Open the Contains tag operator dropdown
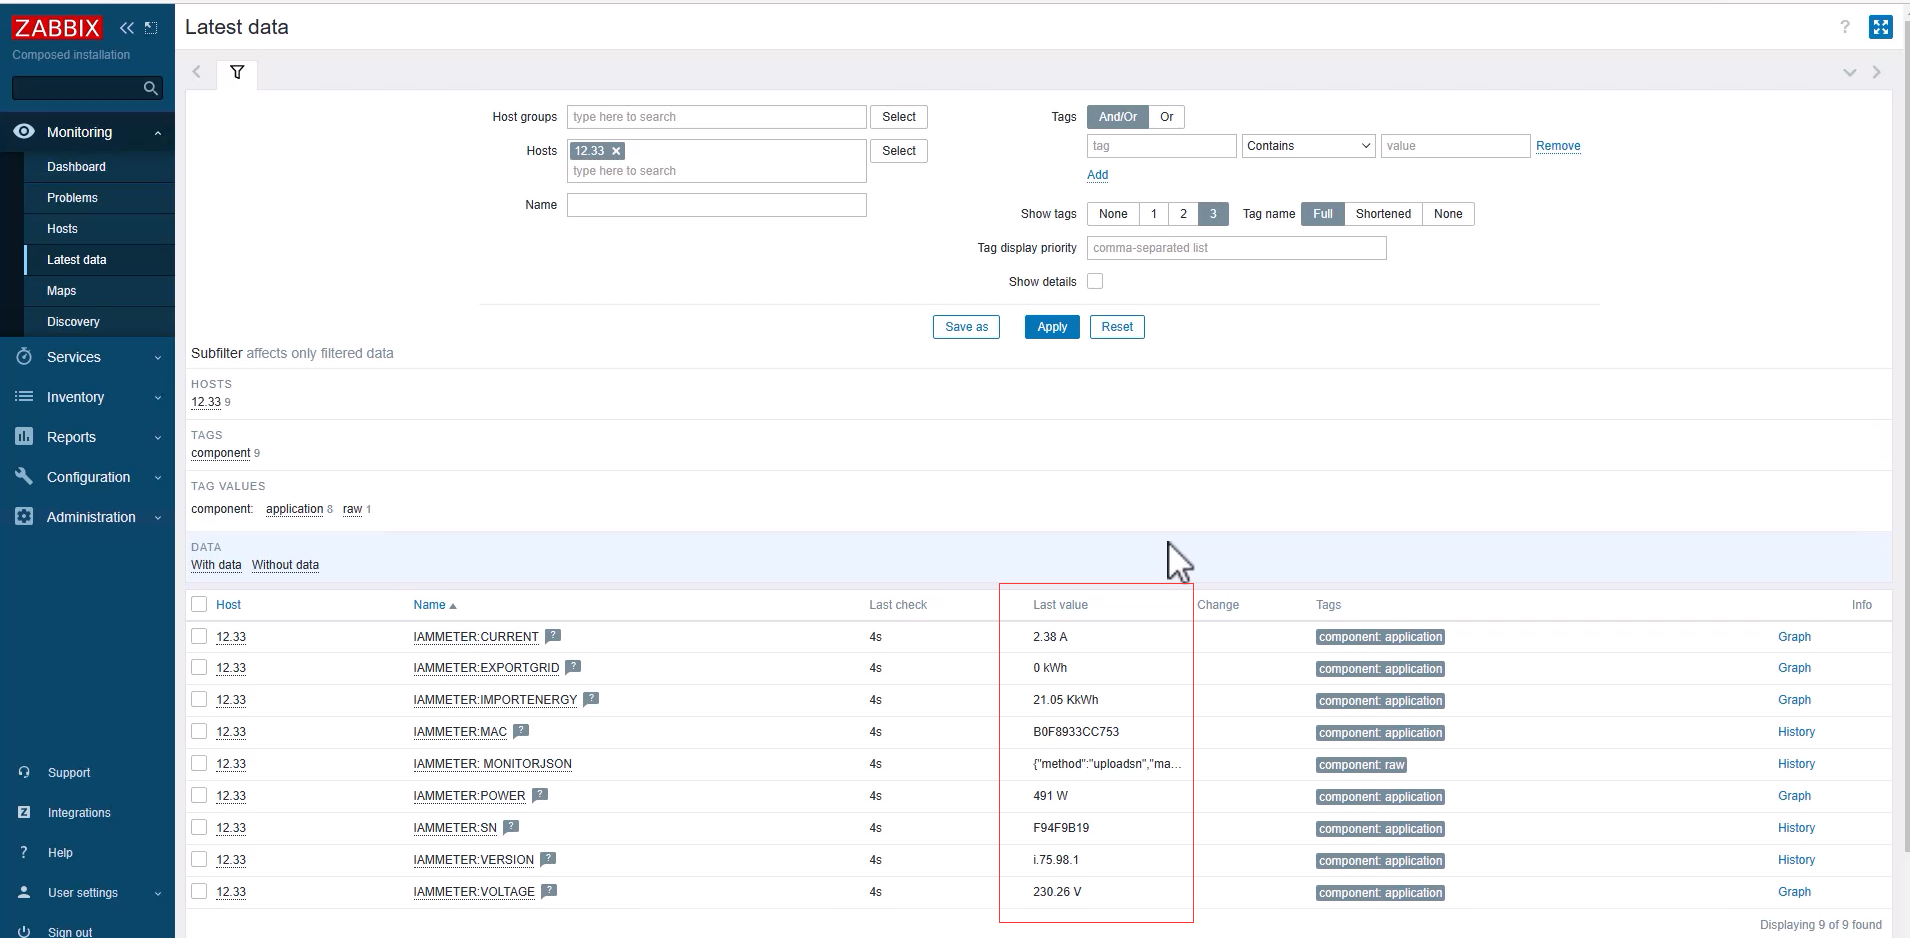The width and height of the screenshot is (1910, 938). coord(1308,146)
